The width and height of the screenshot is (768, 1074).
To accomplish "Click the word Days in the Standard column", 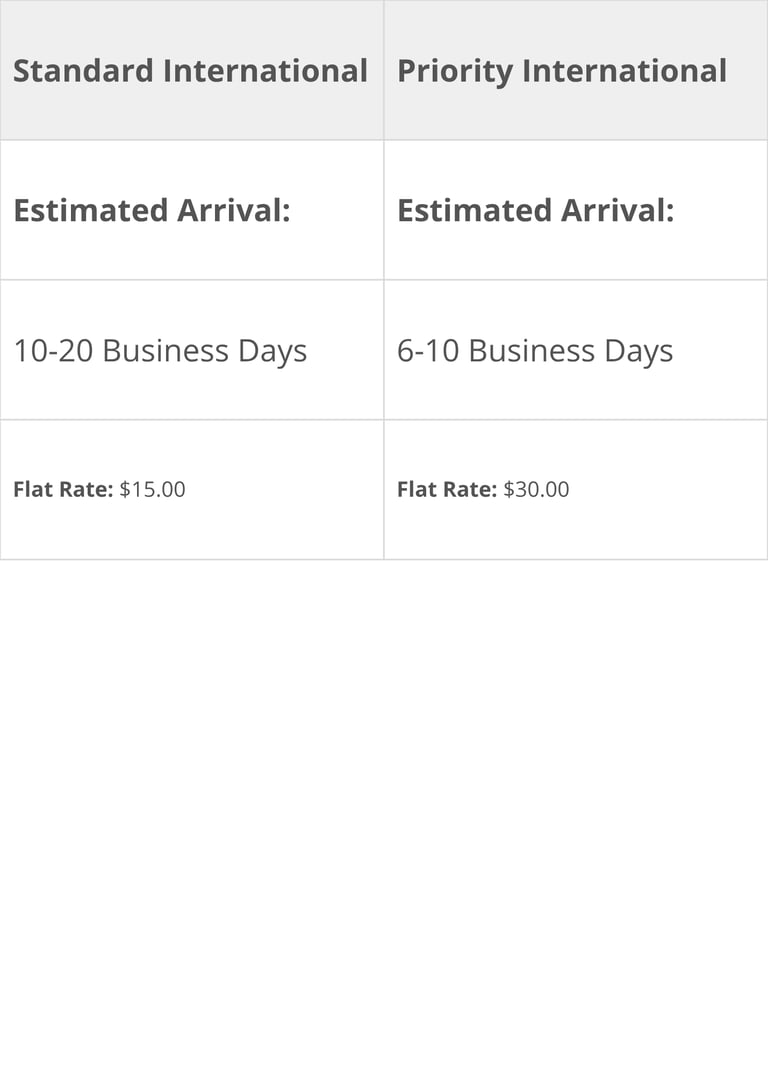I will pyautogui.click(x=272, y=351).
